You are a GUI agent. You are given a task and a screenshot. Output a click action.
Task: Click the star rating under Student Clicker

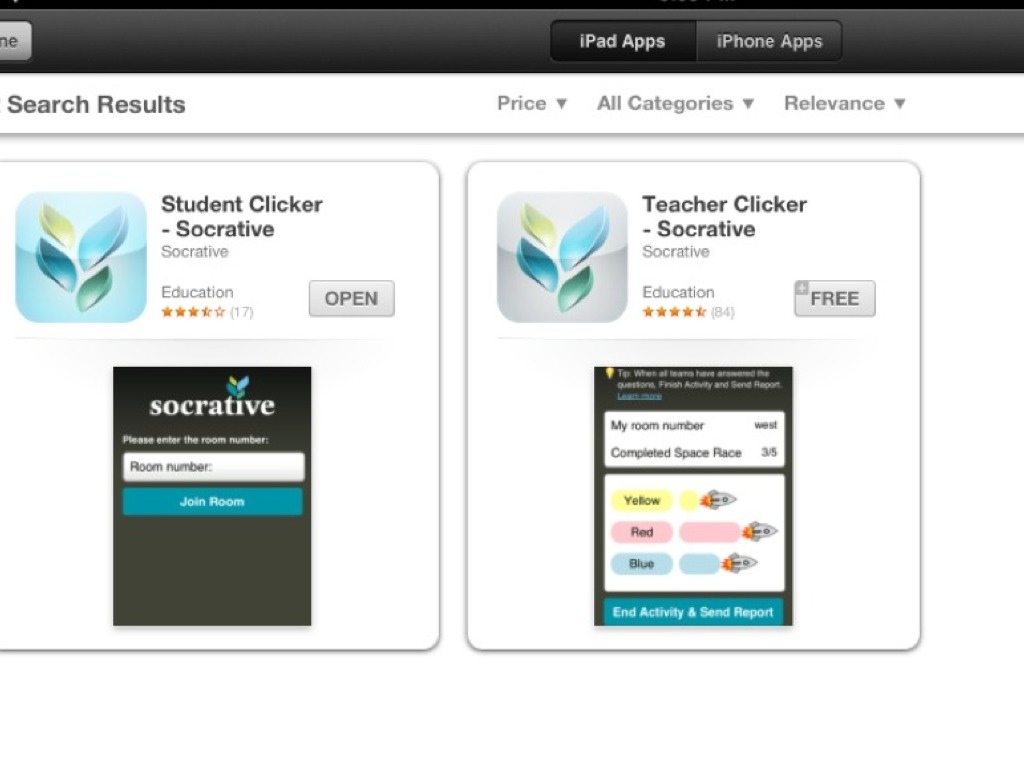193,312
